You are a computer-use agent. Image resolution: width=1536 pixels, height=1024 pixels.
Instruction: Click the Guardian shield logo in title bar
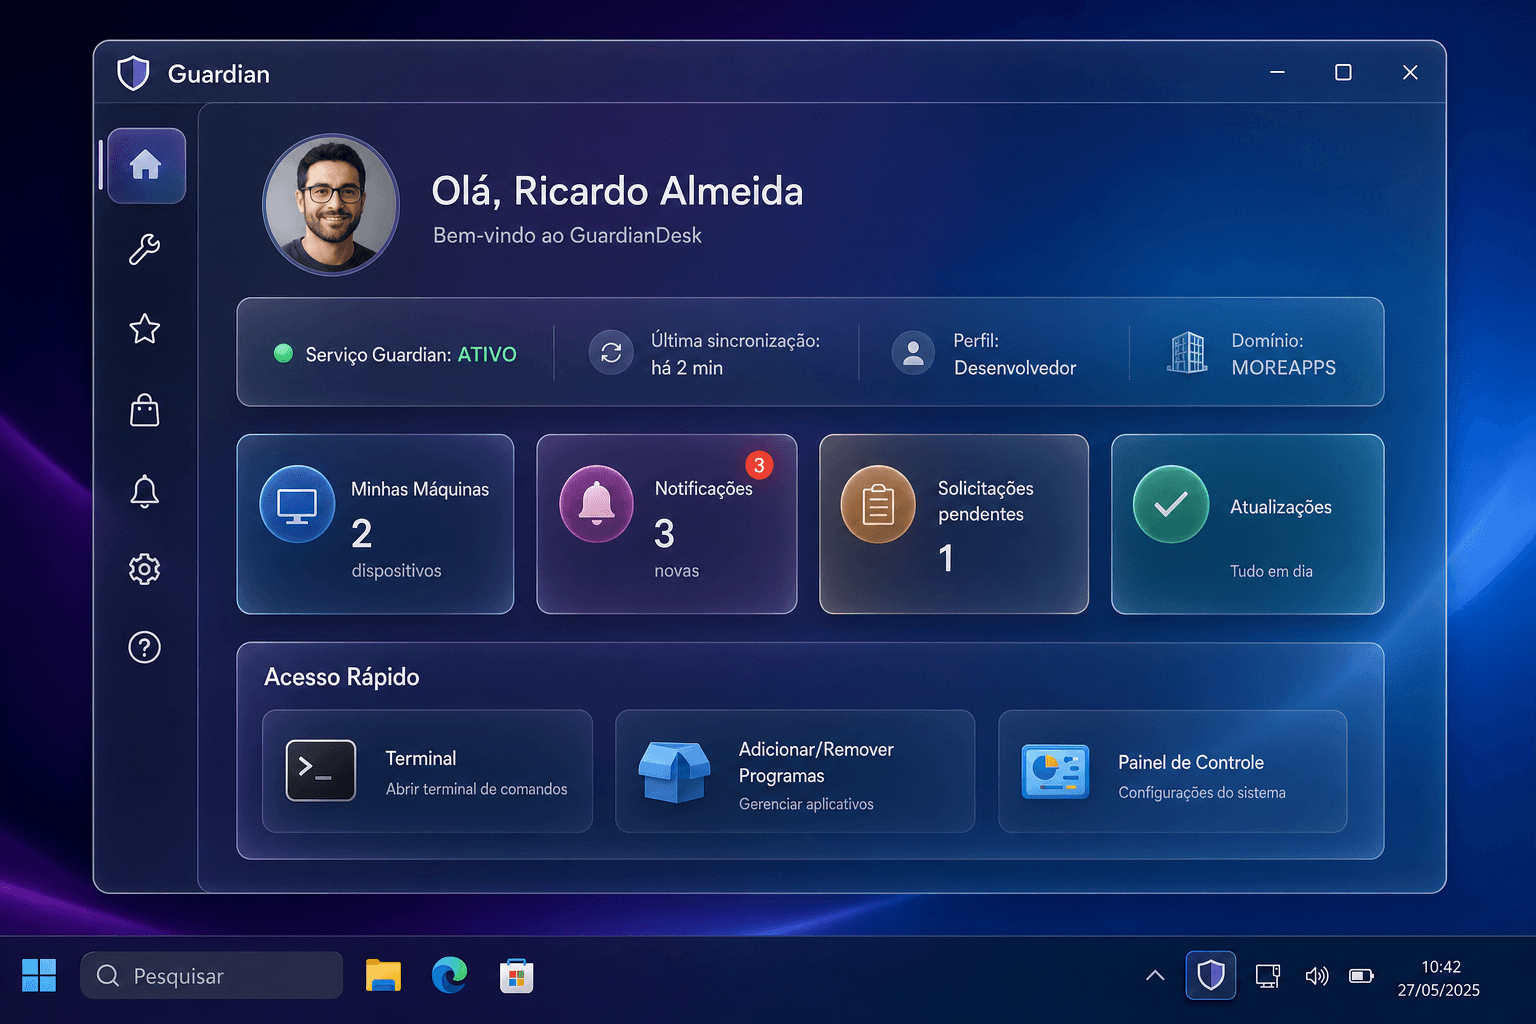point(133,74)
